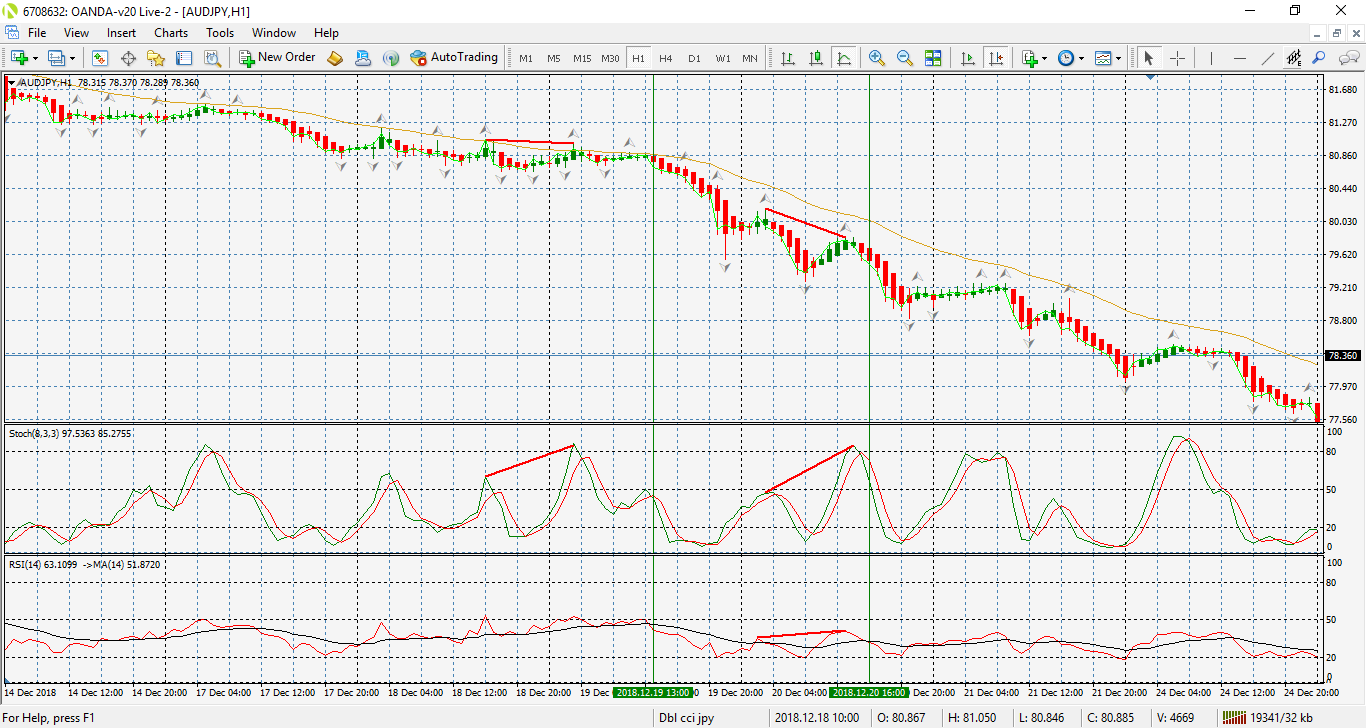Viewport: 1366px width, 728px height.
Task: Expand the new chart dropdown arrow
Action: coord(35,58)
